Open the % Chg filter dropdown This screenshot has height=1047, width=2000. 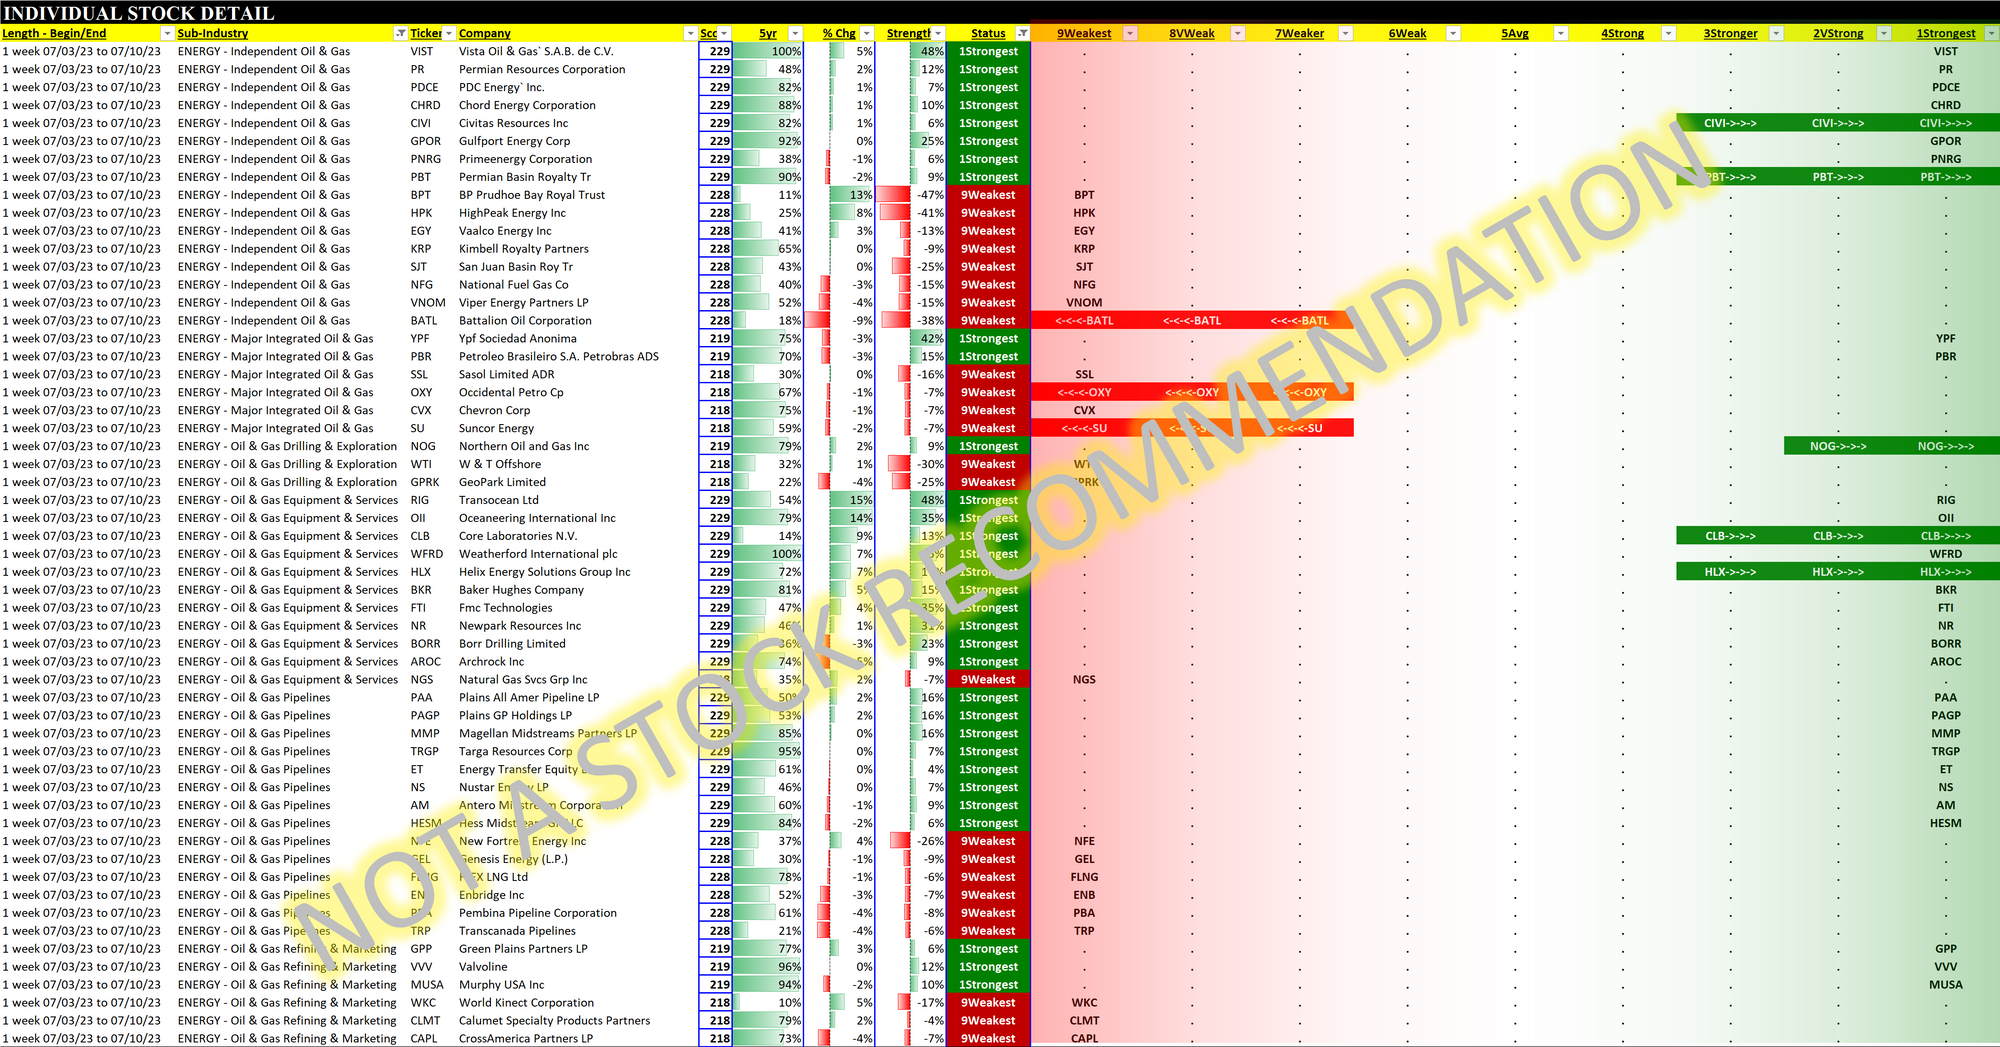pos(867,34)
